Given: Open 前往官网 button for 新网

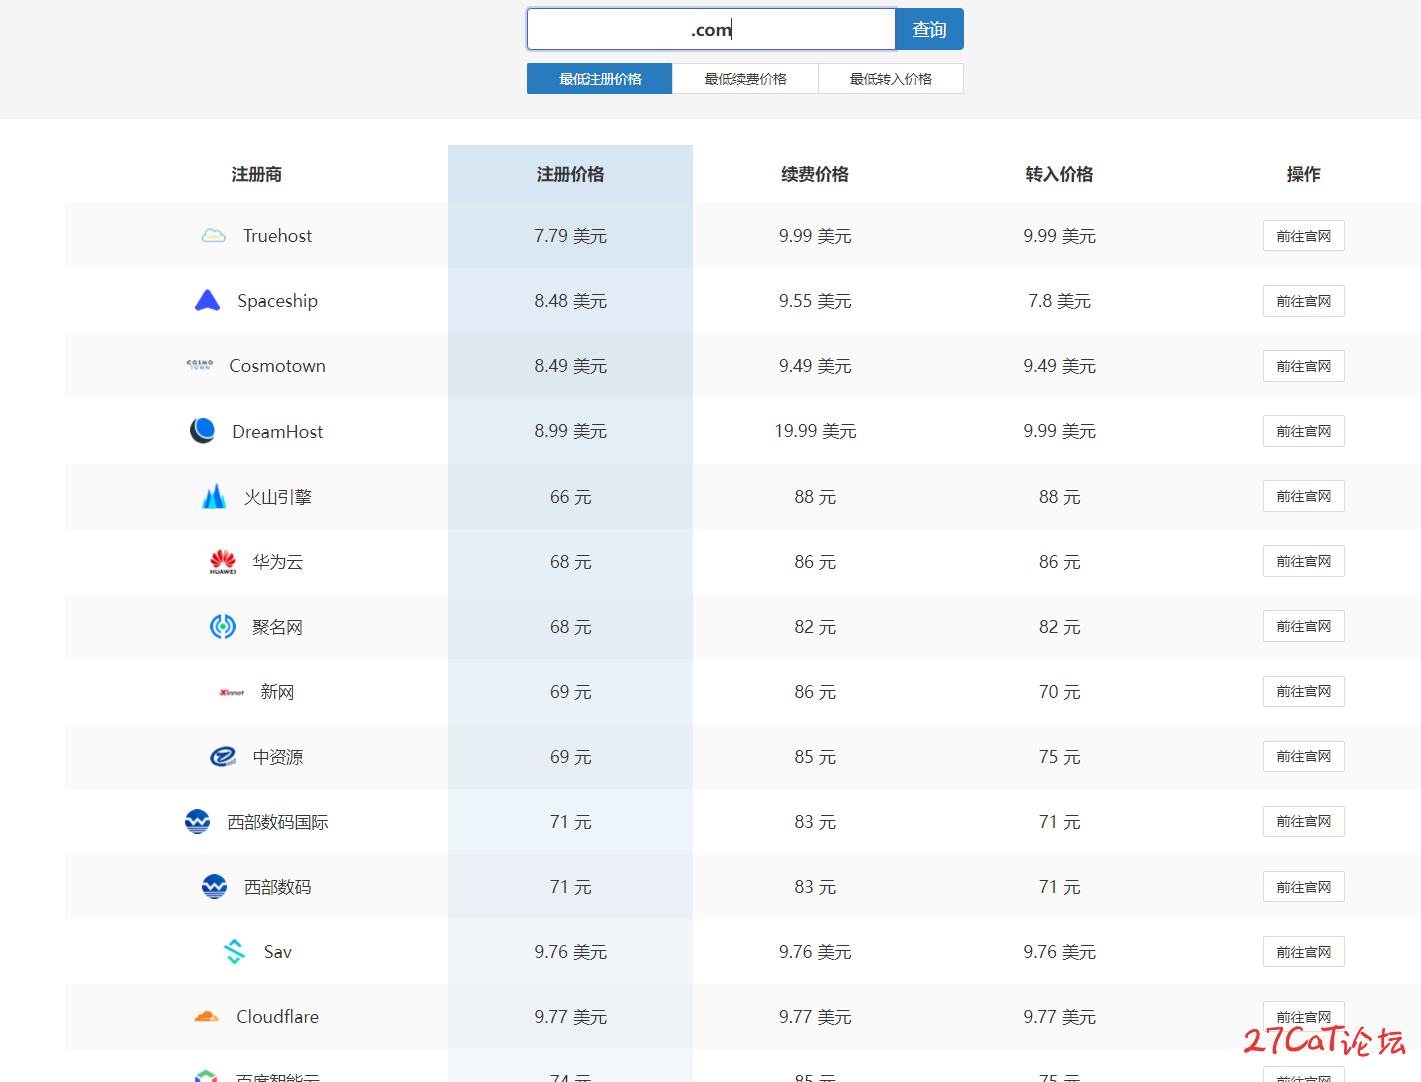Looking at the screenshot, I should coord(1304,691).
